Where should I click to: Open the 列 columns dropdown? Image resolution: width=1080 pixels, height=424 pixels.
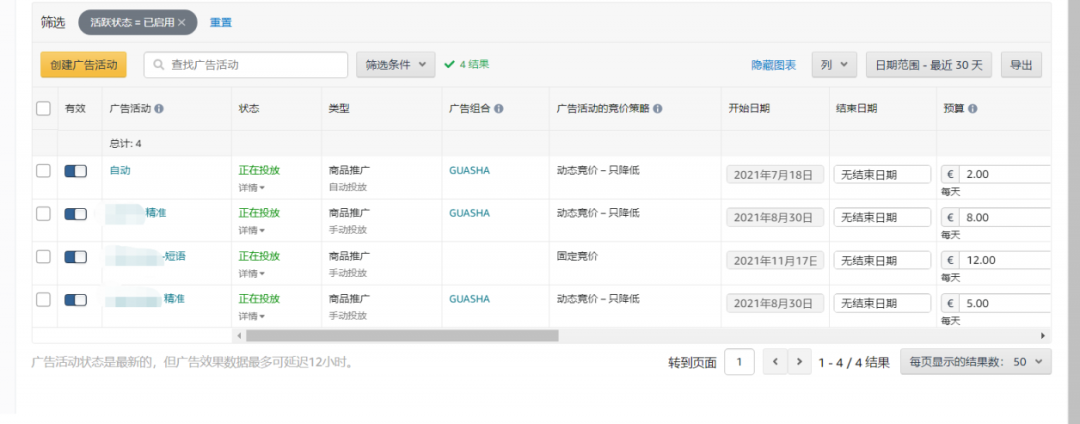click(x=834, y=65)
